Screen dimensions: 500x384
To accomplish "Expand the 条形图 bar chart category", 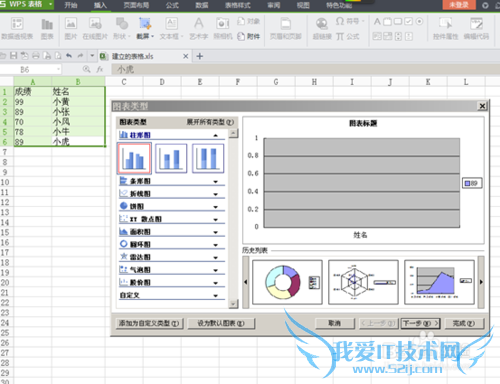I will pyautogui.click(x=216, y=181).
